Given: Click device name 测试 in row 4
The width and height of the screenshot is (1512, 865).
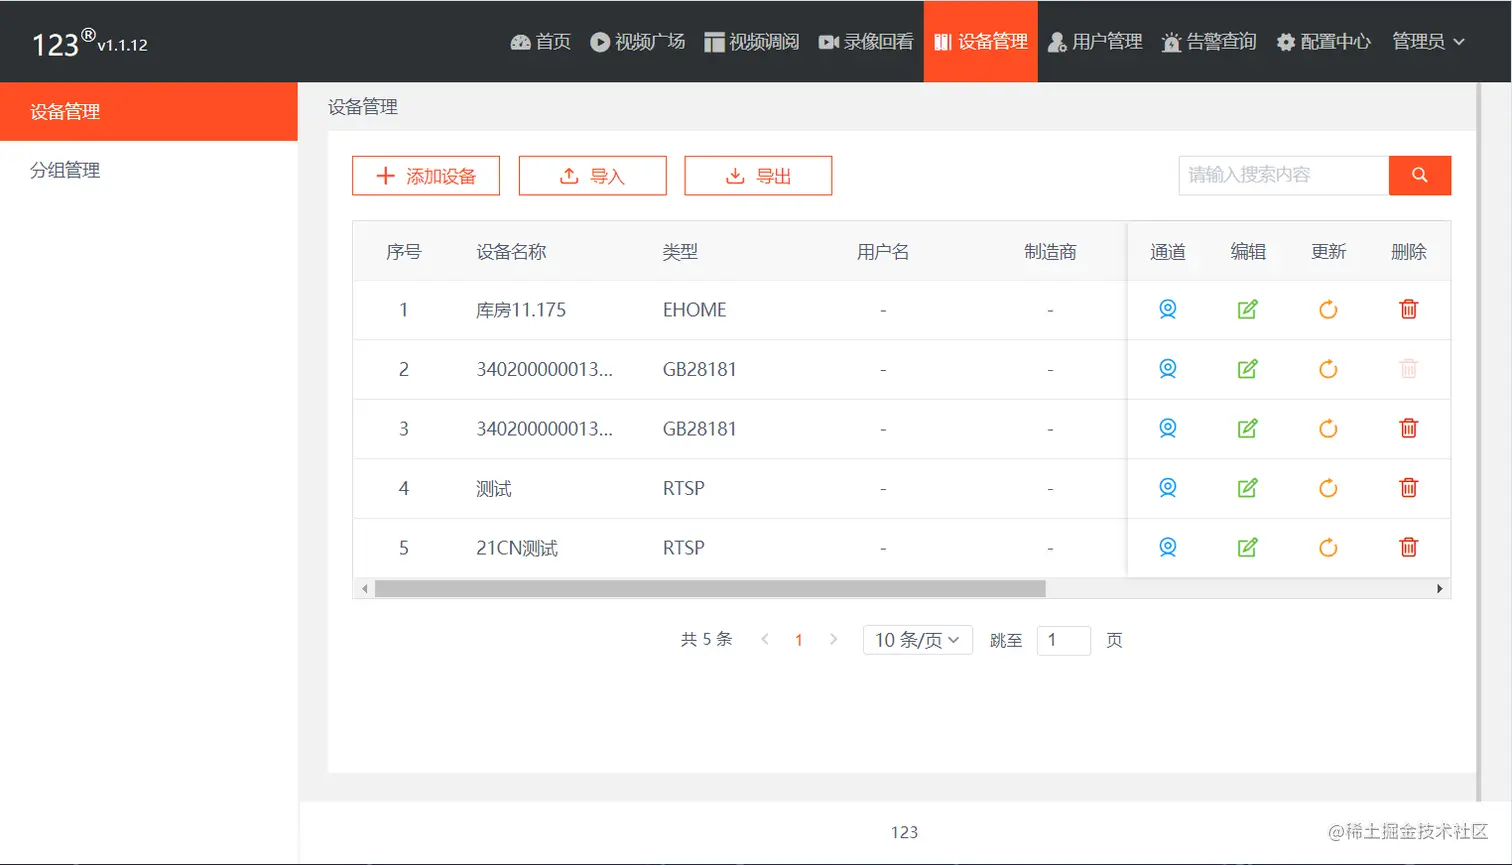Looking at the screenshot, I should pos(494,489).
